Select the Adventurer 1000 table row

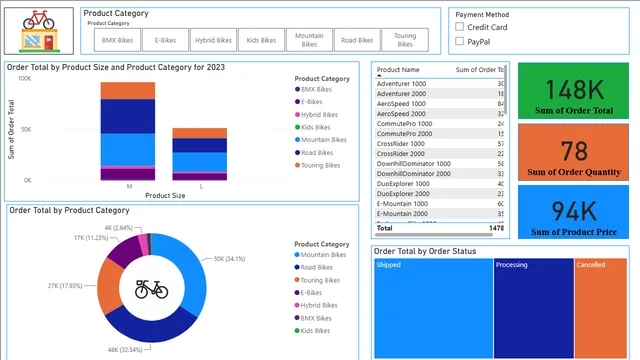[x=440, y=84]
